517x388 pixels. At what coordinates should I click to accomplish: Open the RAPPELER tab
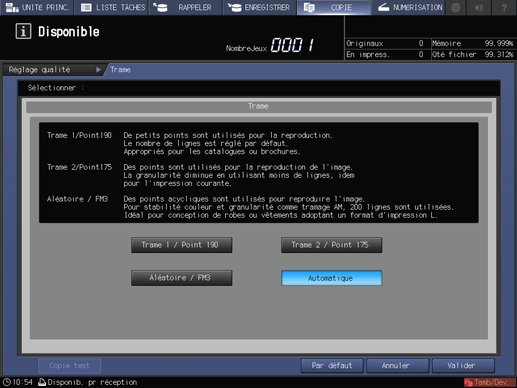tap(186, 7)
